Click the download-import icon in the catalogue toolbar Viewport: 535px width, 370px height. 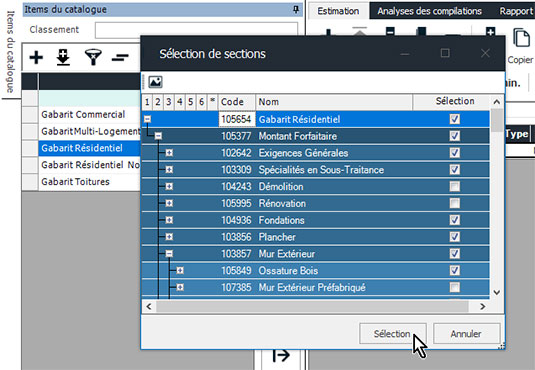(63, 57)
